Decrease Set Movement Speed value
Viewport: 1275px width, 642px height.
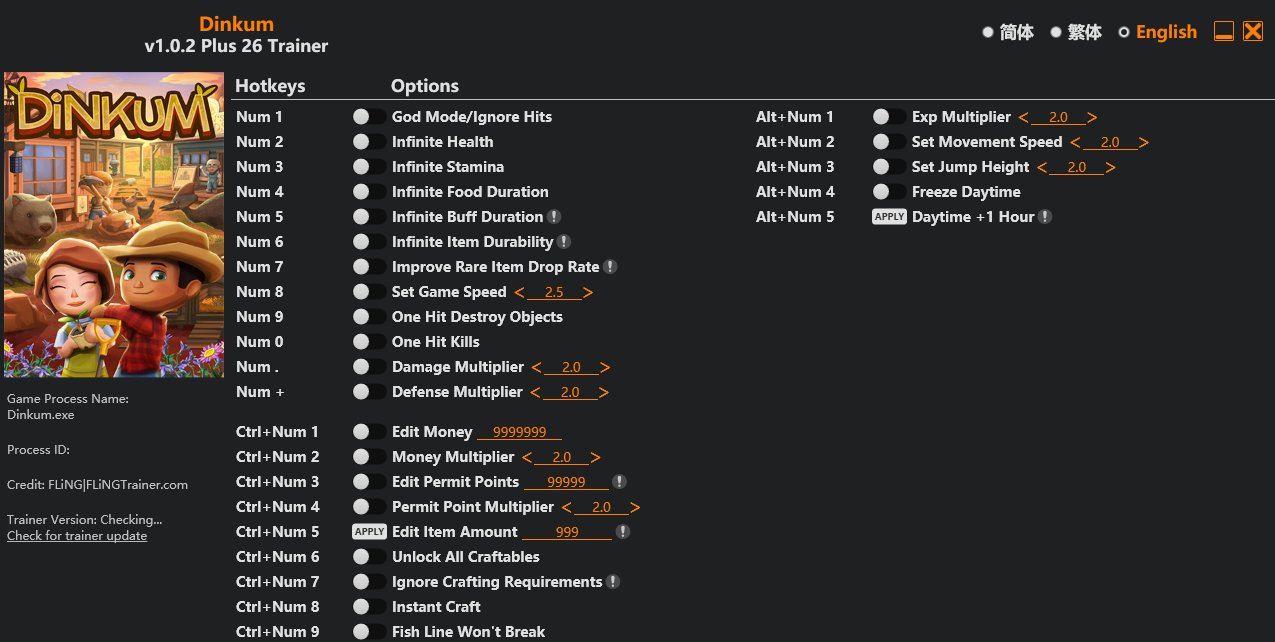click(1075, 143)
